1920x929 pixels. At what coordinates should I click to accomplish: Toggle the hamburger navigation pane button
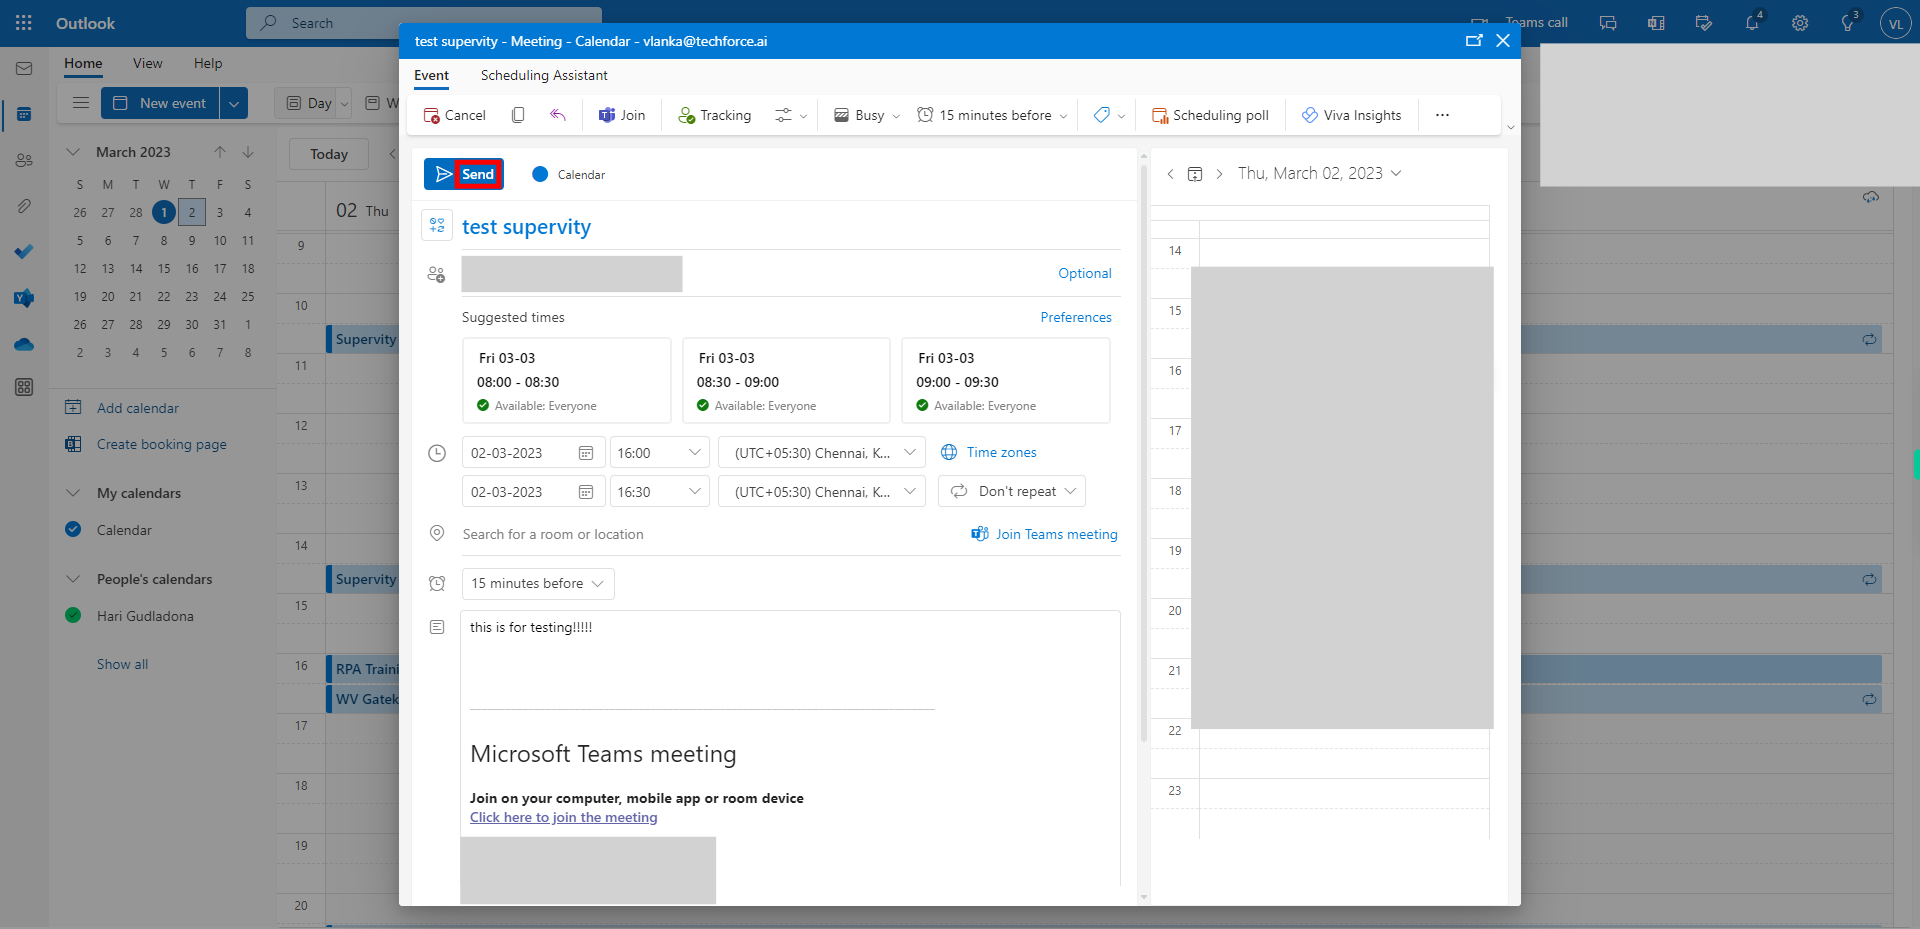coord(81,103)
